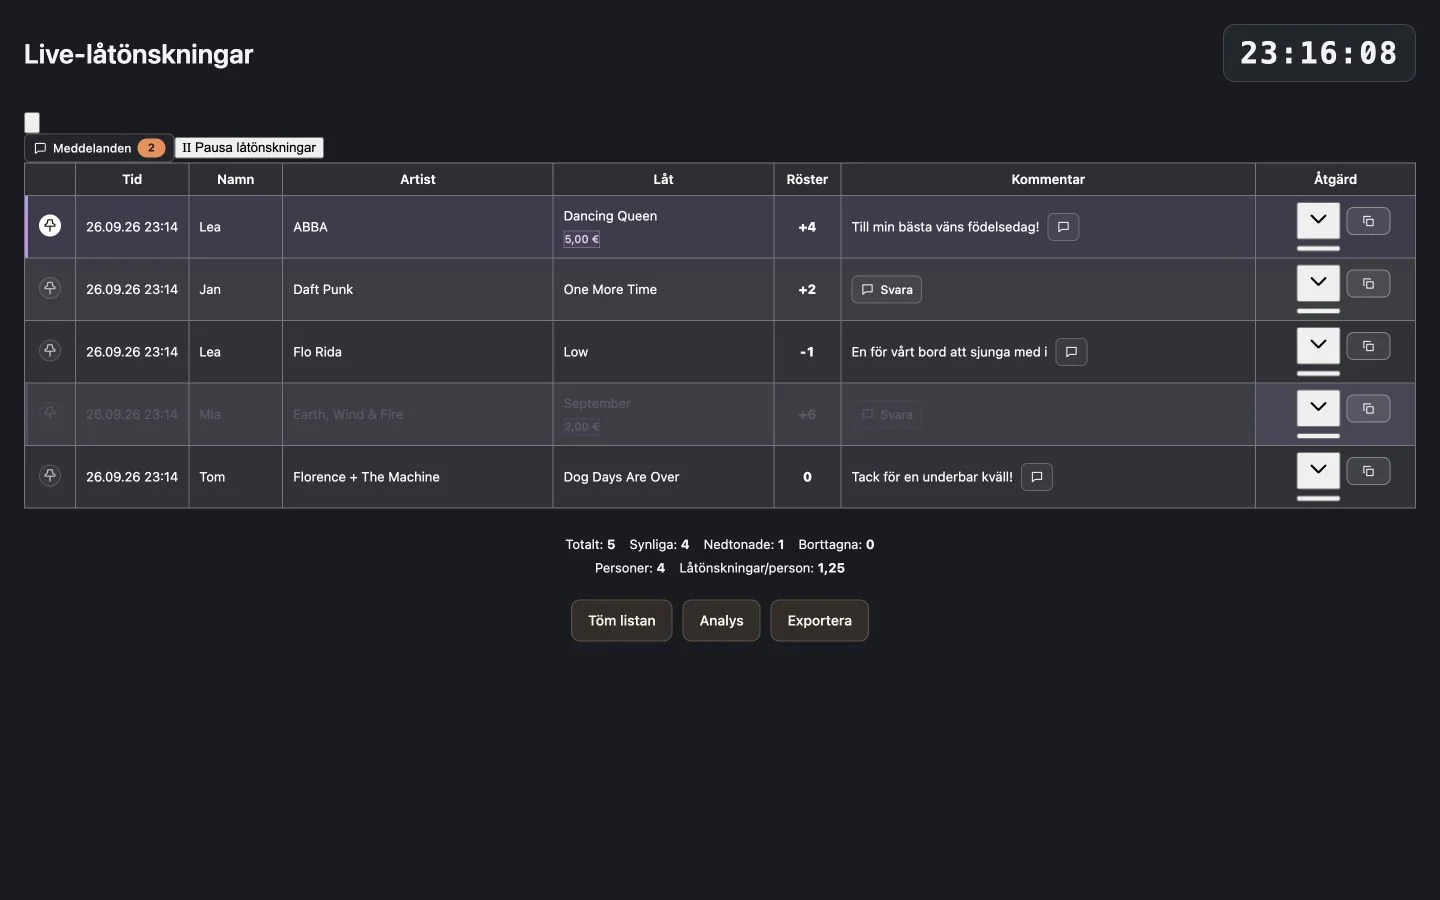Expand actions dropdown for ABBA row
Screen dimensions: 1440x900
(x=1318, y=220)
